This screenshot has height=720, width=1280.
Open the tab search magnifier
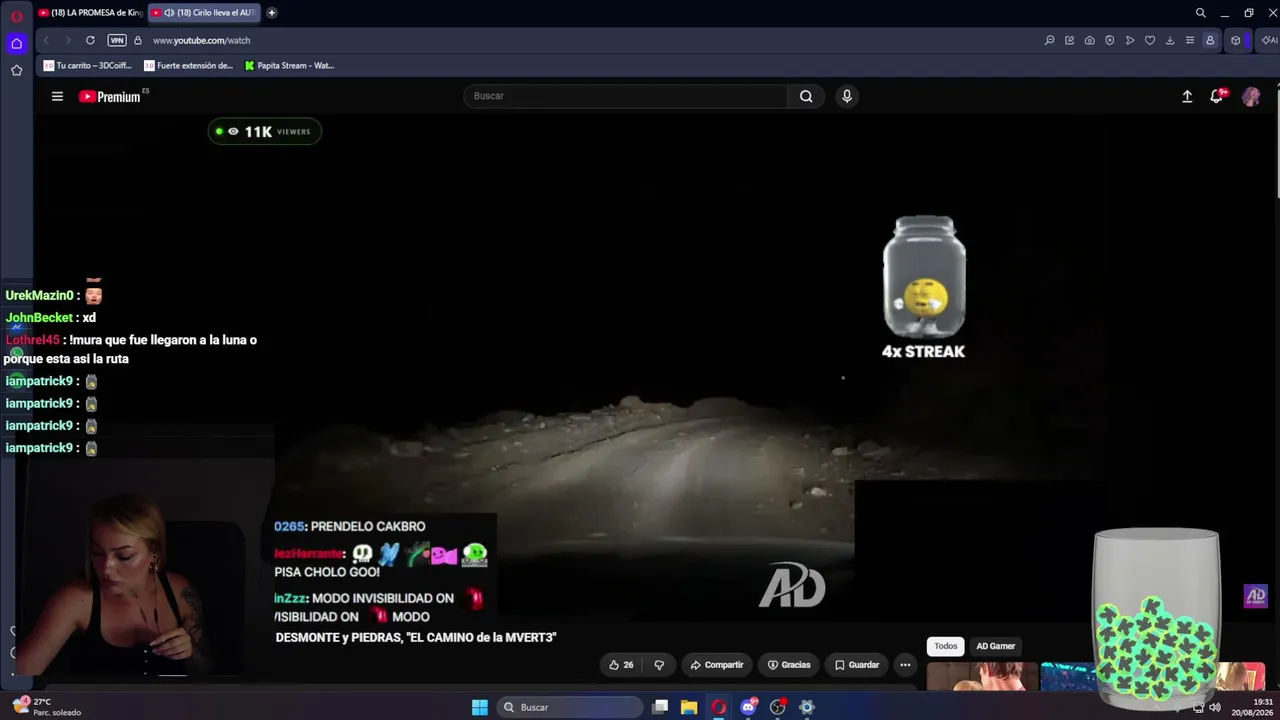pos(1201,13)
